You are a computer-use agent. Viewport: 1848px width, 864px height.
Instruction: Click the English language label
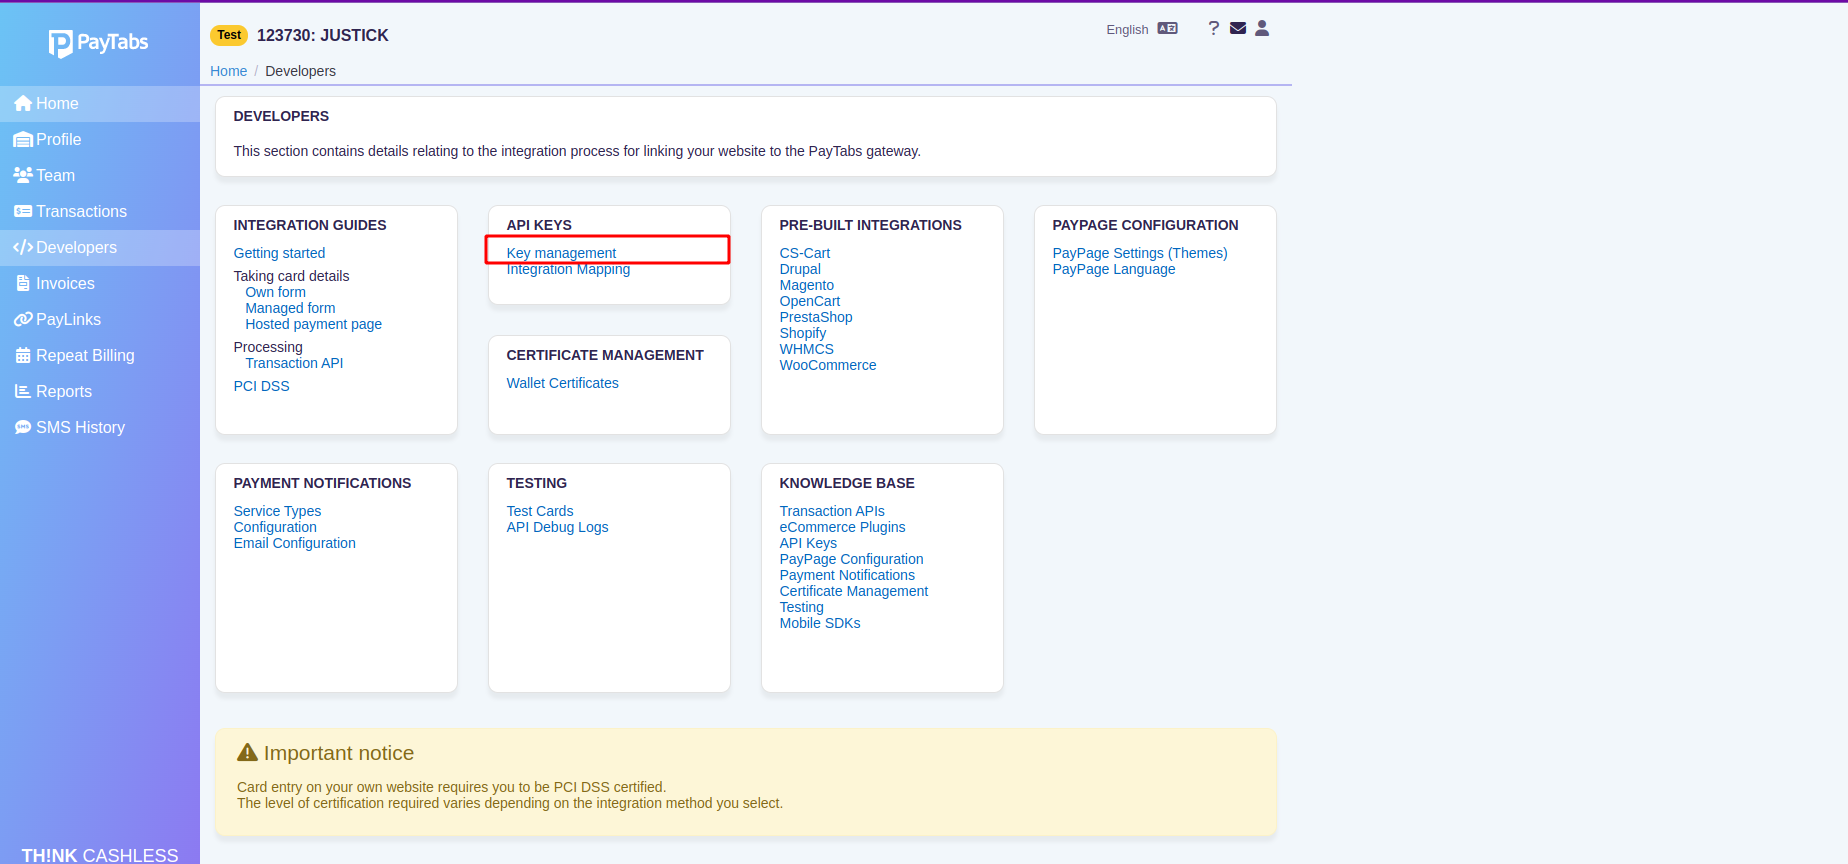(x=1127, y=30)
